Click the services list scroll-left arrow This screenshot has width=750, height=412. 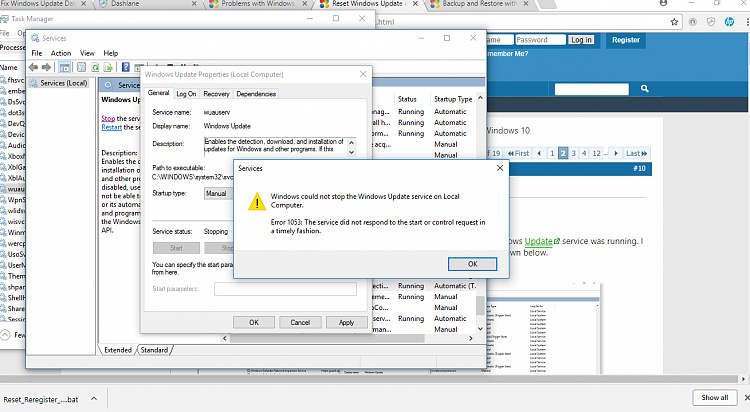pos(225,338)
